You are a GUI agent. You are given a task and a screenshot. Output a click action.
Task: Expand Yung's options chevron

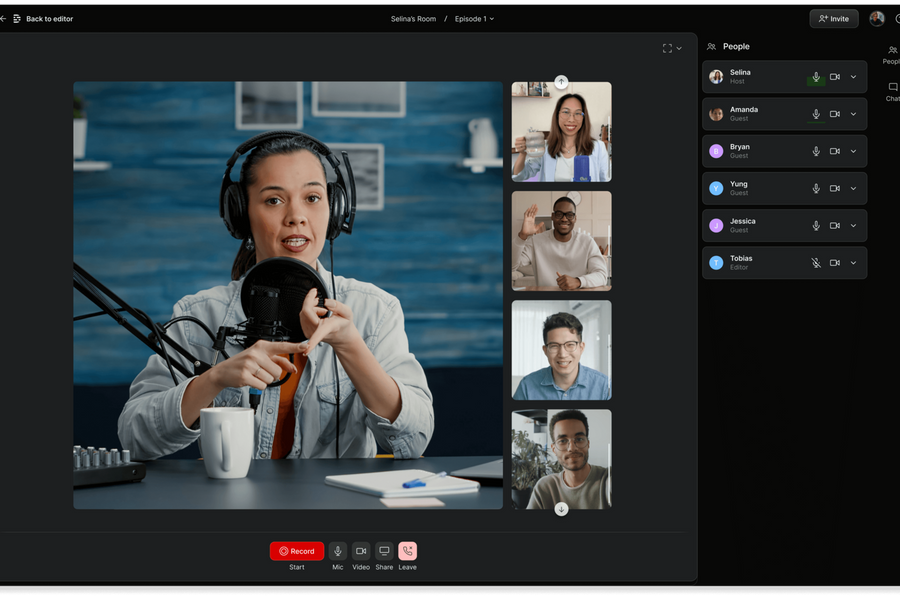coord(854,188)
